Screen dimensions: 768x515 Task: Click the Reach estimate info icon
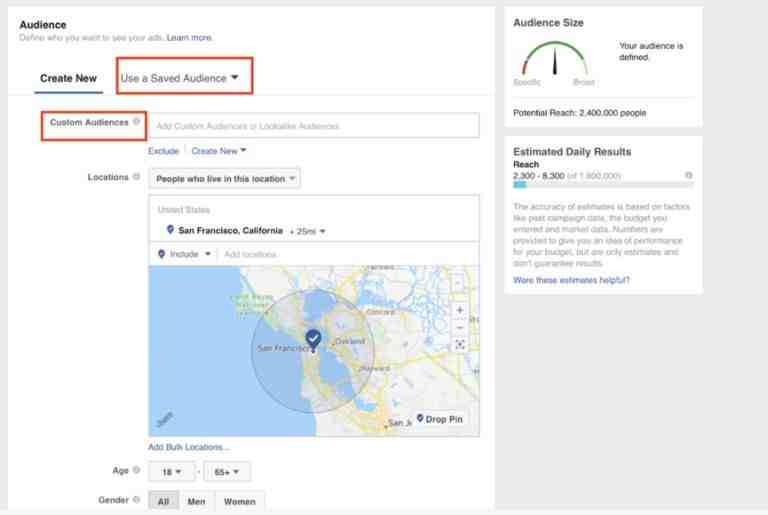tap(688, 175)
